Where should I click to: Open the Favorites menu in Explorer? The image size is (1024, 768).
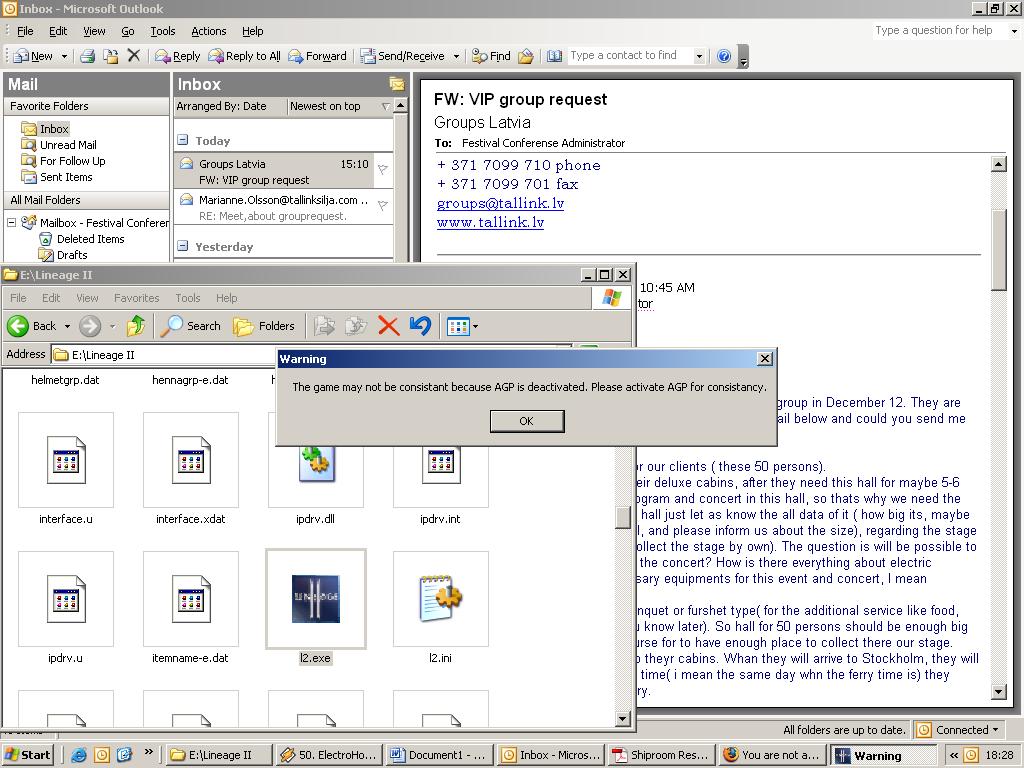[x=136, y=298]
